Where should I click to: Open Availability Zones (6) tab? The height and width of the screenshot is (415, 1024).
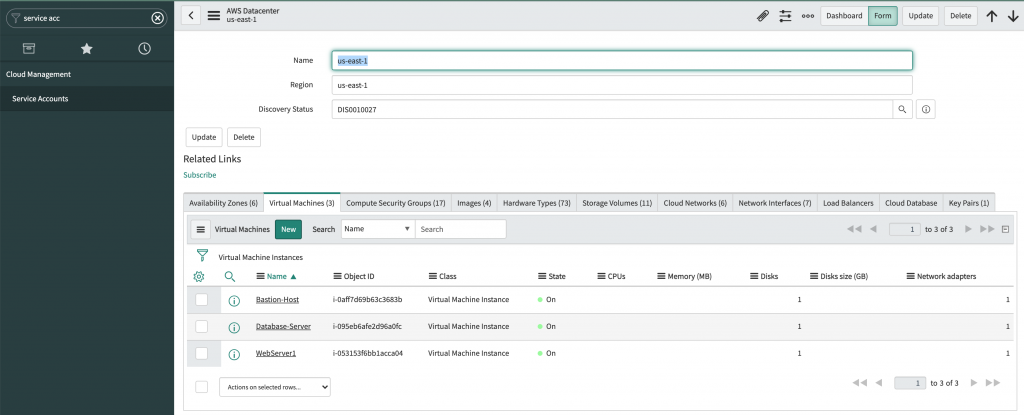(223, 203)
